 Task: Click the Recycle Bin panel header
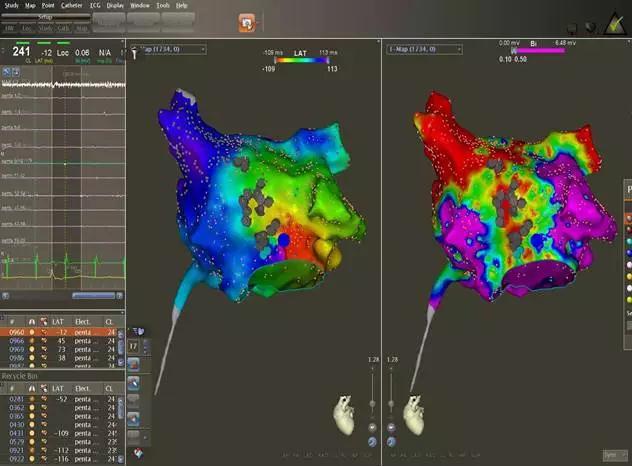pyautogui.click(x=62, y=376)
